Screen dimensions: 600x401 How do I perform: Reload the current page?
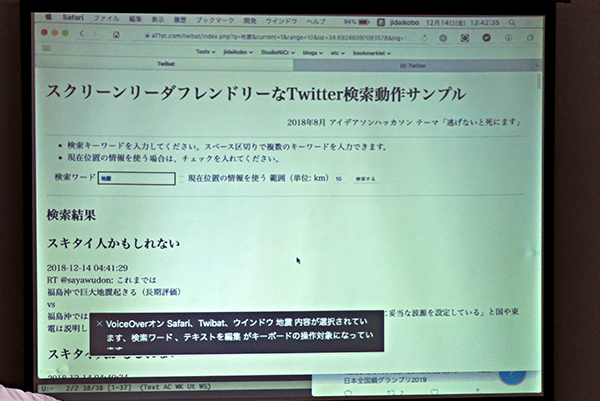[424, 38]
